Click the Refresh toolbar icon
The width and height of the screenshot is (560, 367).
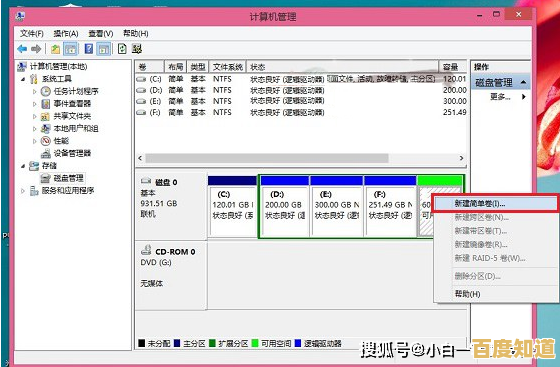tap(122, 49)
